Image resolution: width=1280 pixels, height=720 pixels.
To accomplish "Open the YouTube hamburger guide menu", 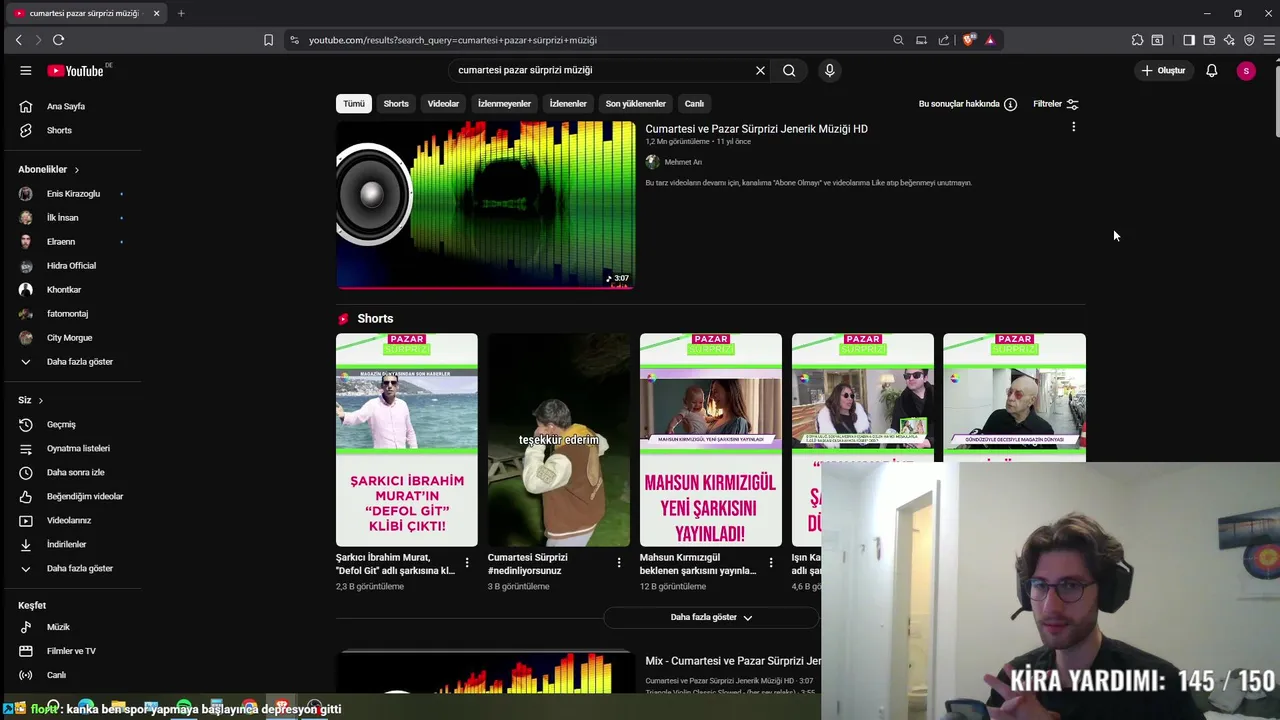I will pos(25,70).
